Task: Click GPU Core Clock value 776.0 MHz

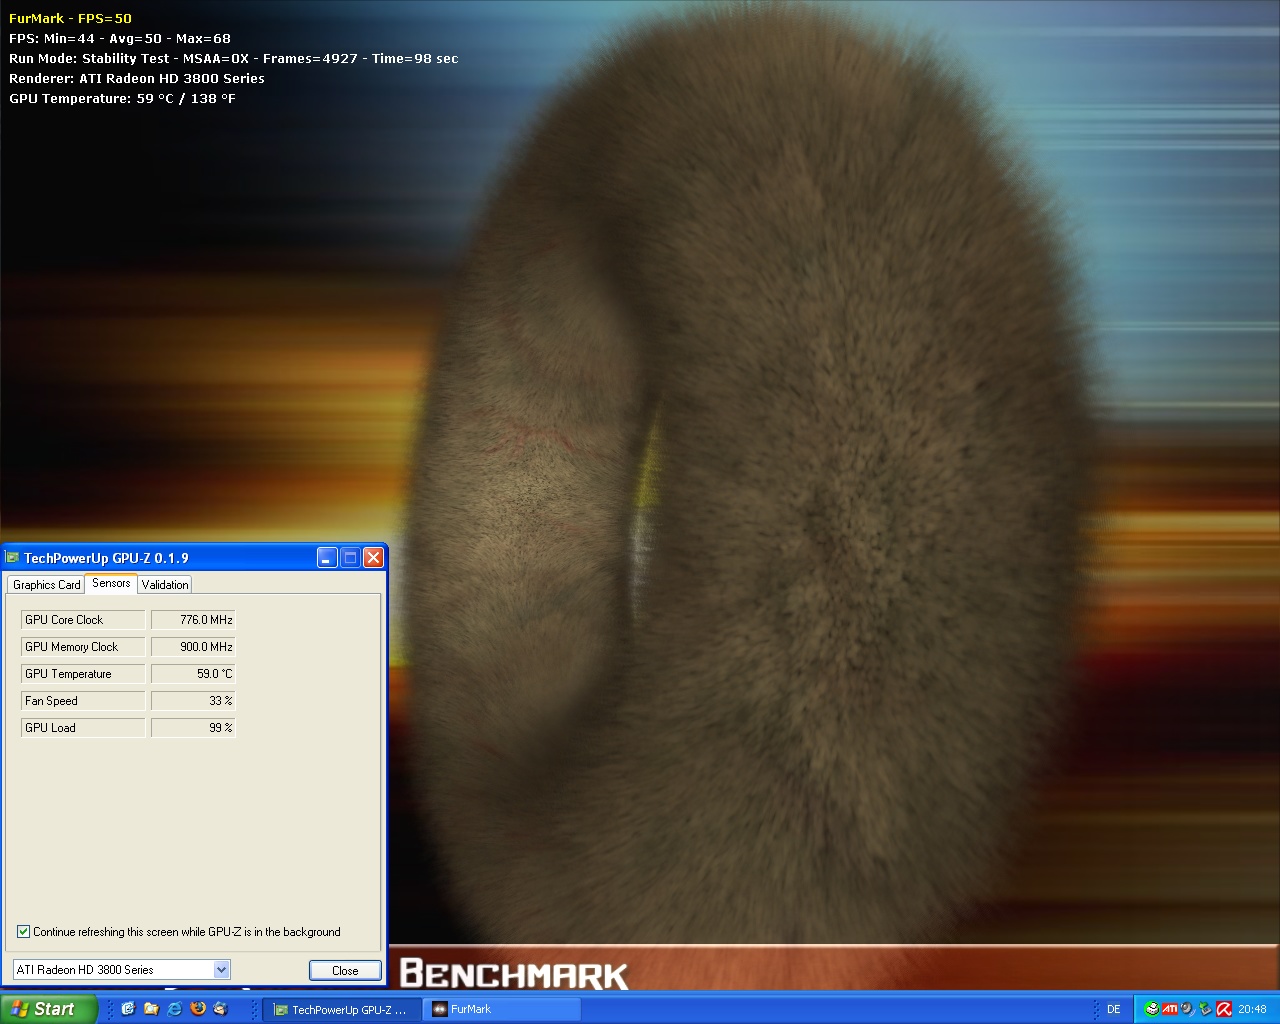Action: pyautogui.click(x=193, y=620)
